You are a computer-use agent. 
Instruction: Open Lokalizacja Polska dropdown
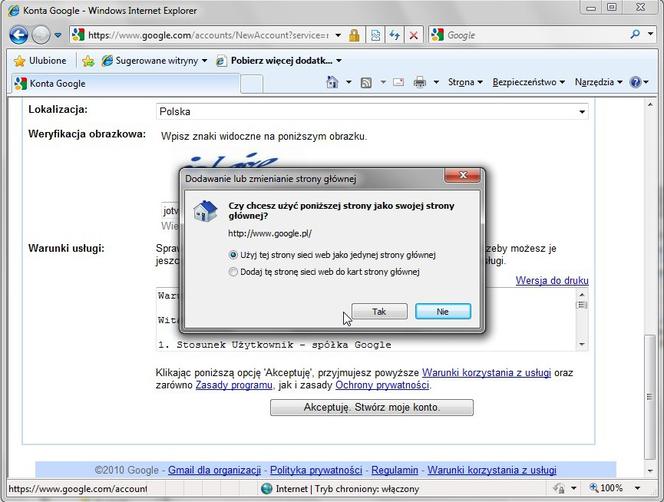point(372,112)
